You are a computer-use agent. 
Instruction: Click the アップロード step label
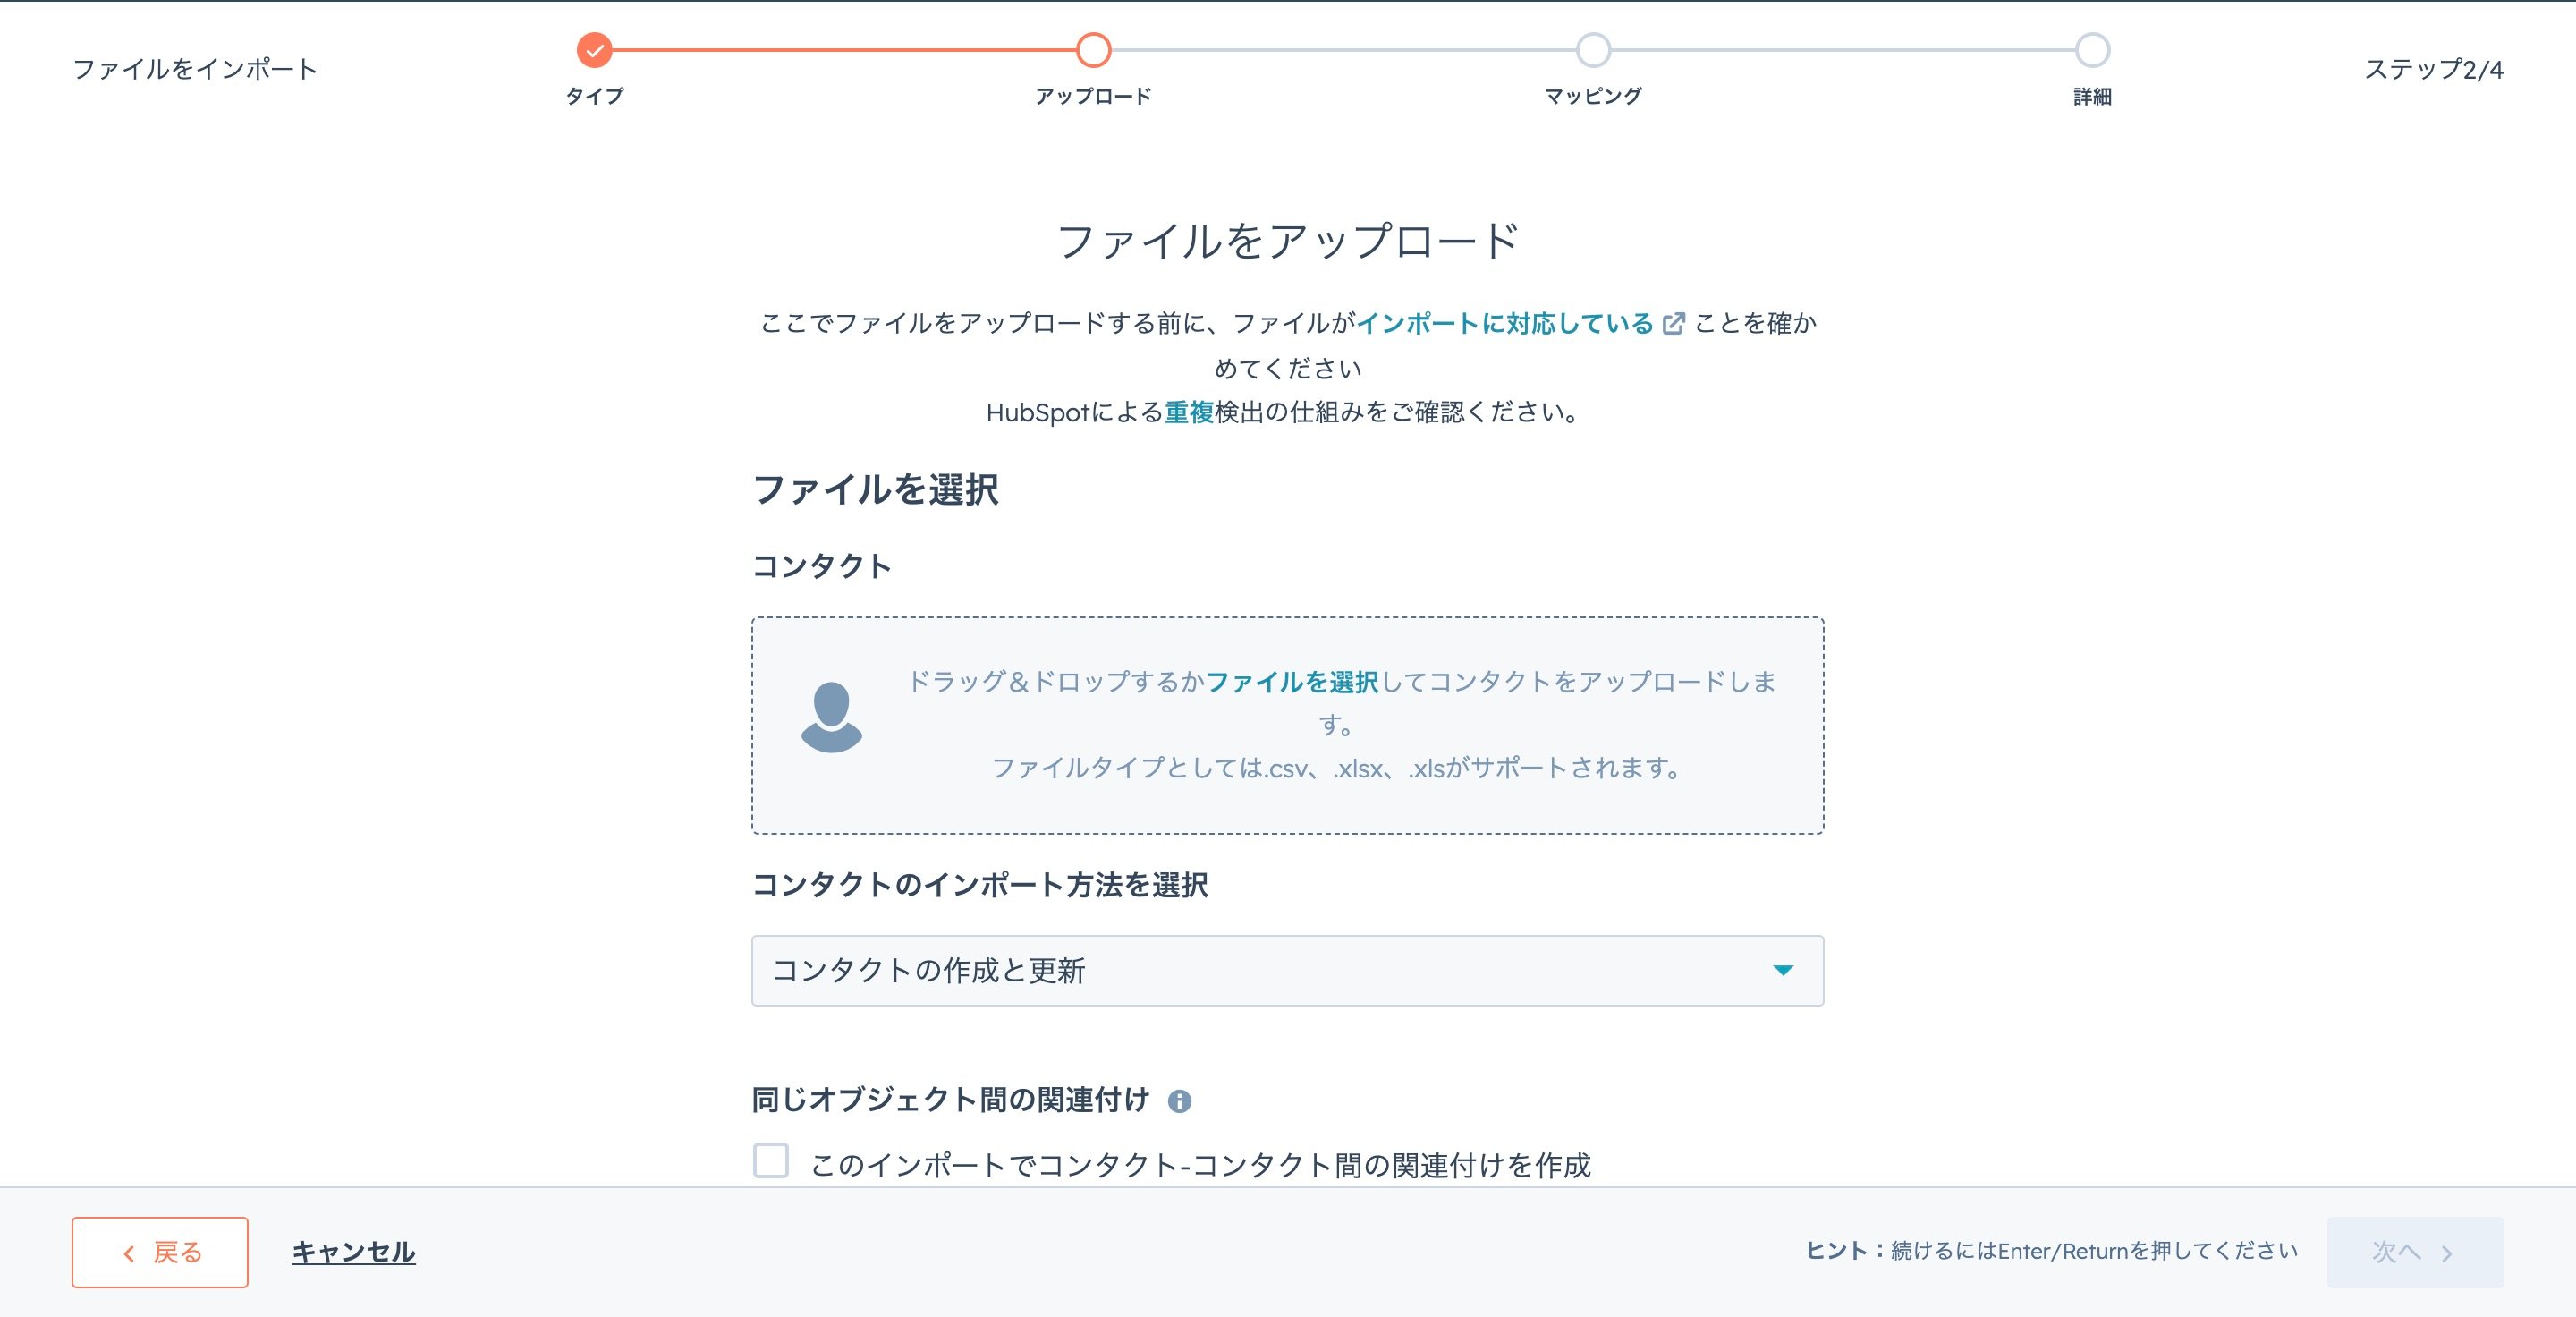click(x=1093, y=96)
